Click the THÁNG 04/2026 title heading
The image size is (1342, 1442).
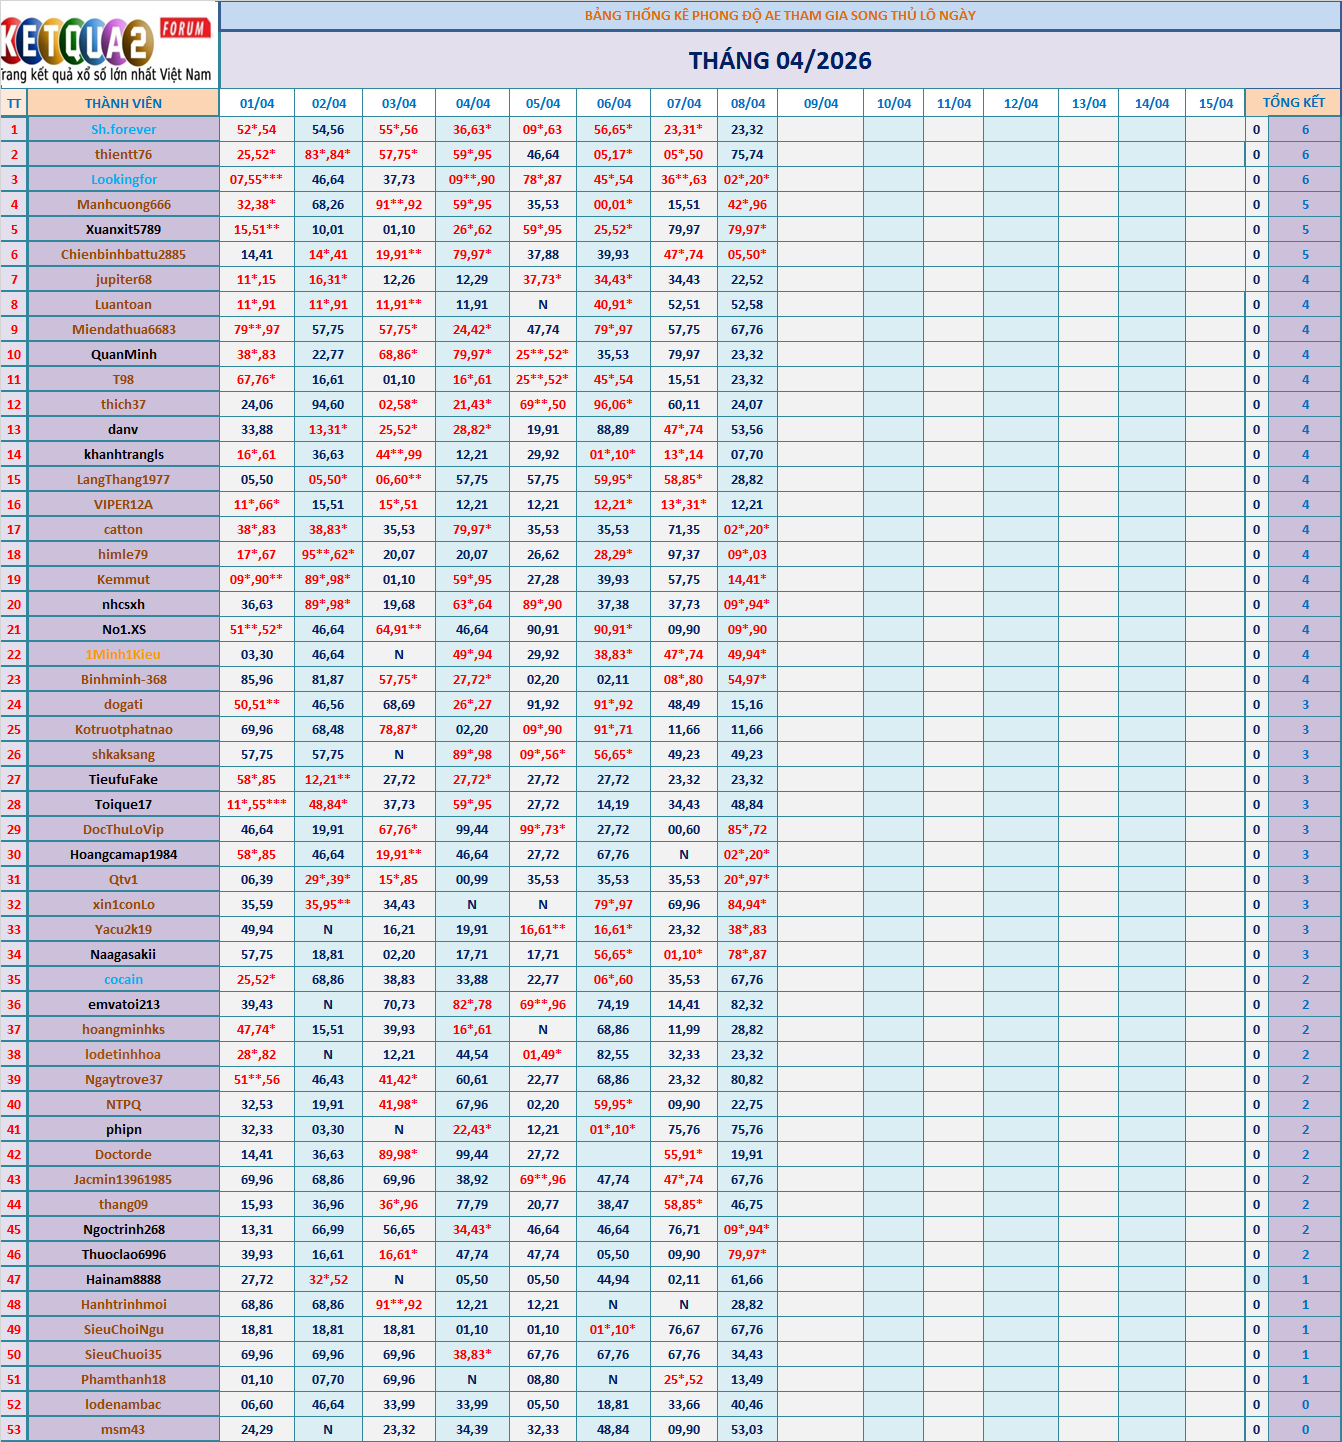coord(780,61)
